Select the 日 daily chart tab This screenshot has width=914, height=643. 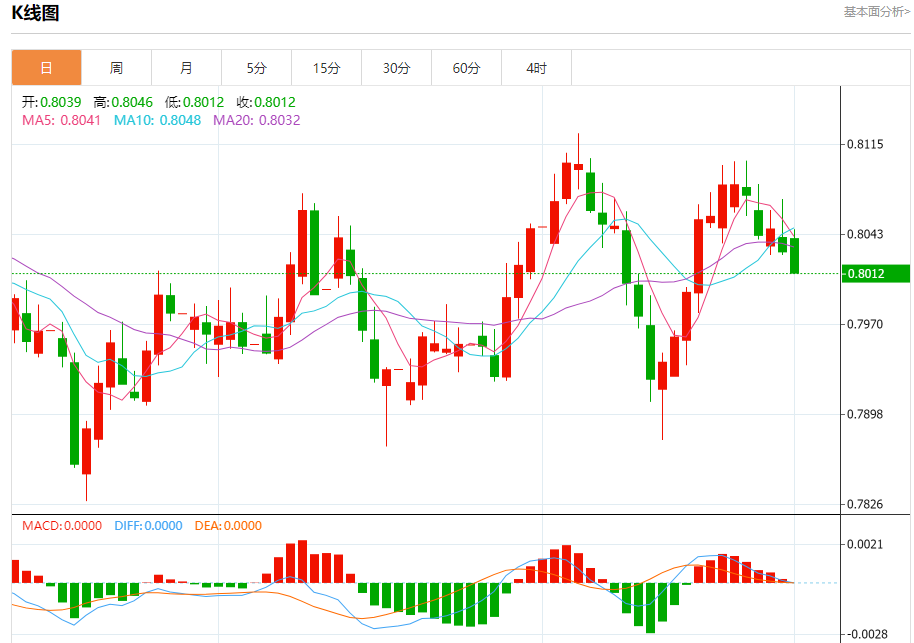coord(46,68)
